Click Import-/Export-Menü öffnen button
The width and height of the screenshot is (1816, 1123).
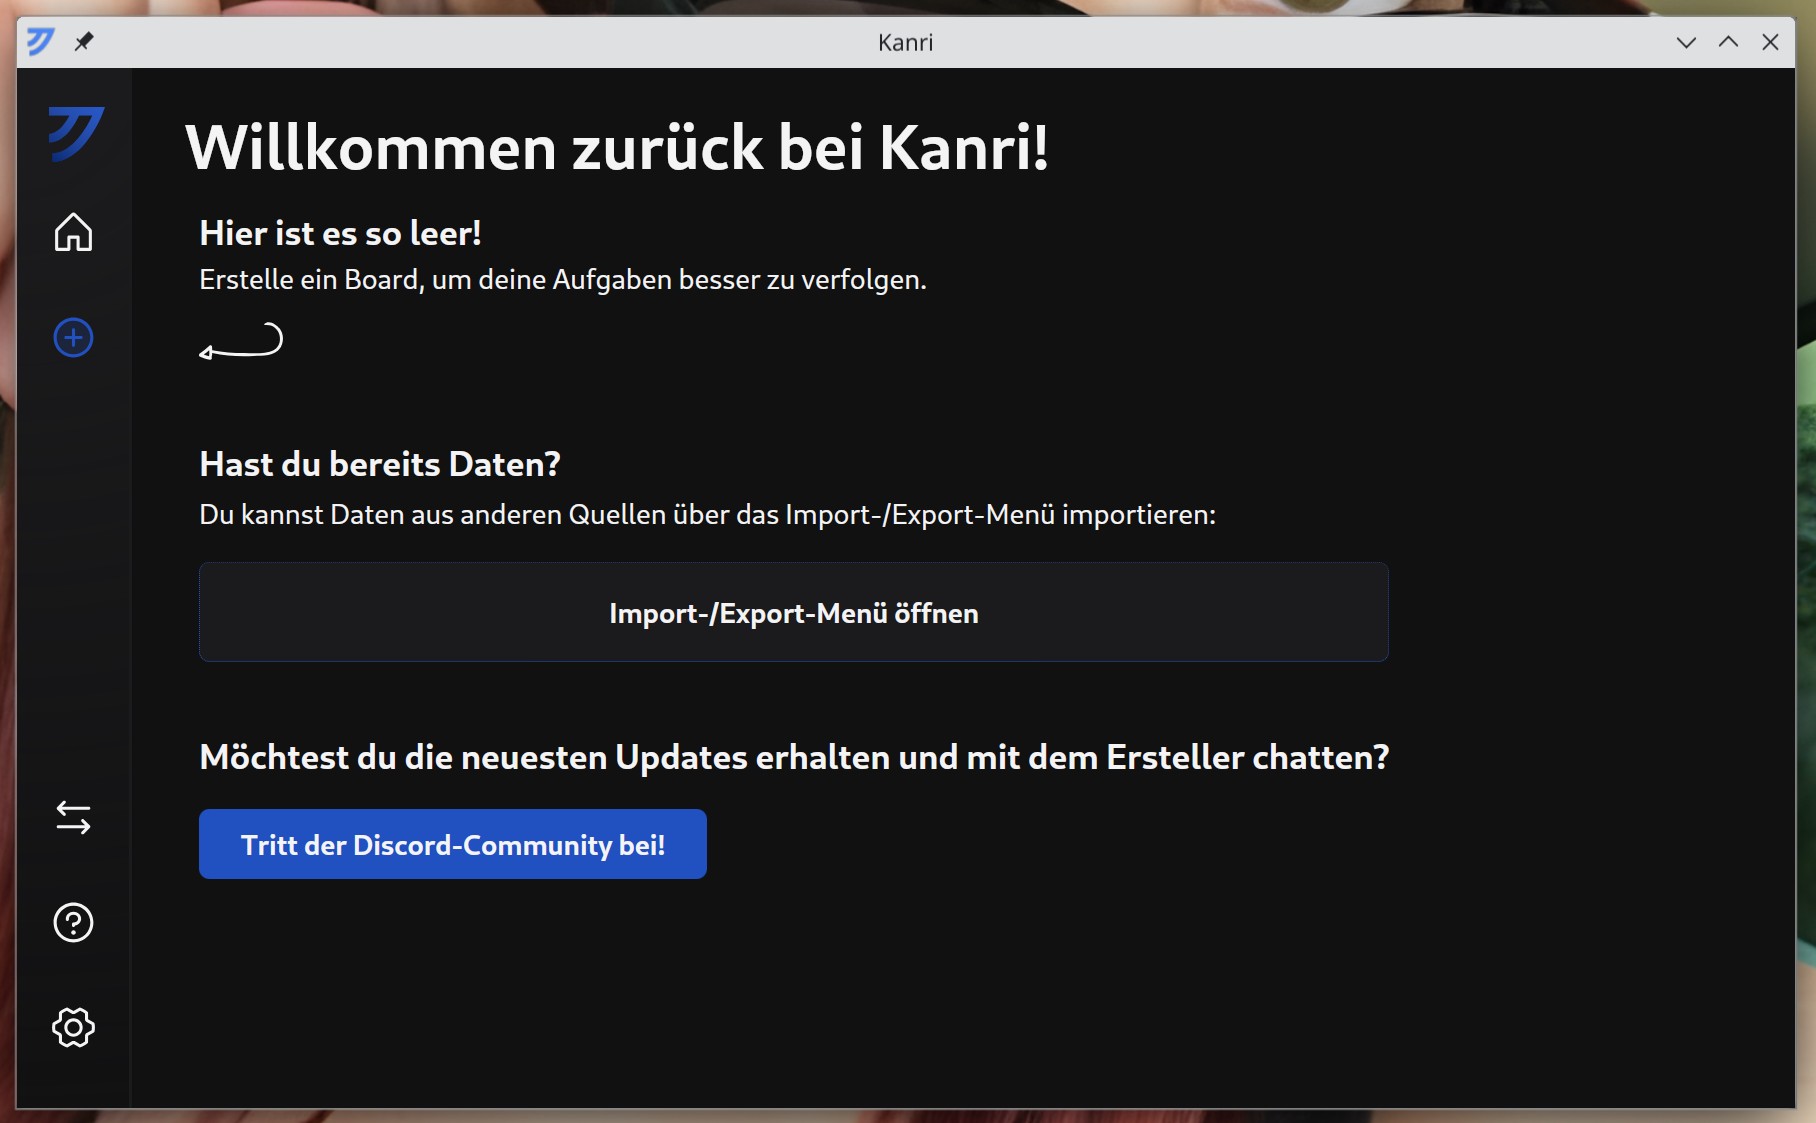pyautogui.click(x=793, y=612)
